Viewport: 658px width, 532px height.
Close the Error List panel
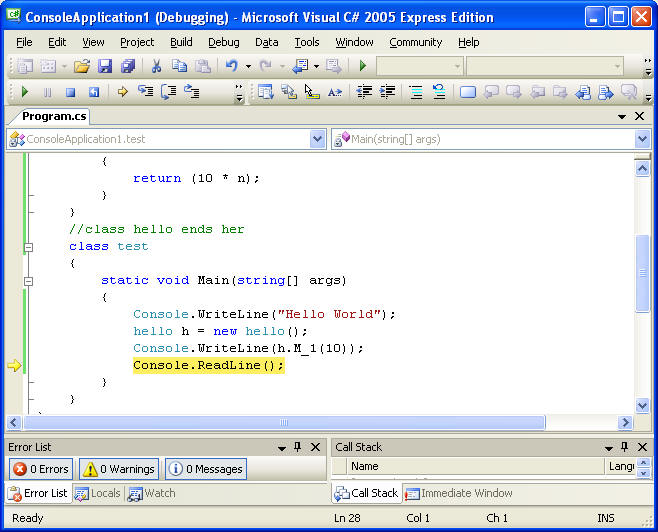[315, 447]
